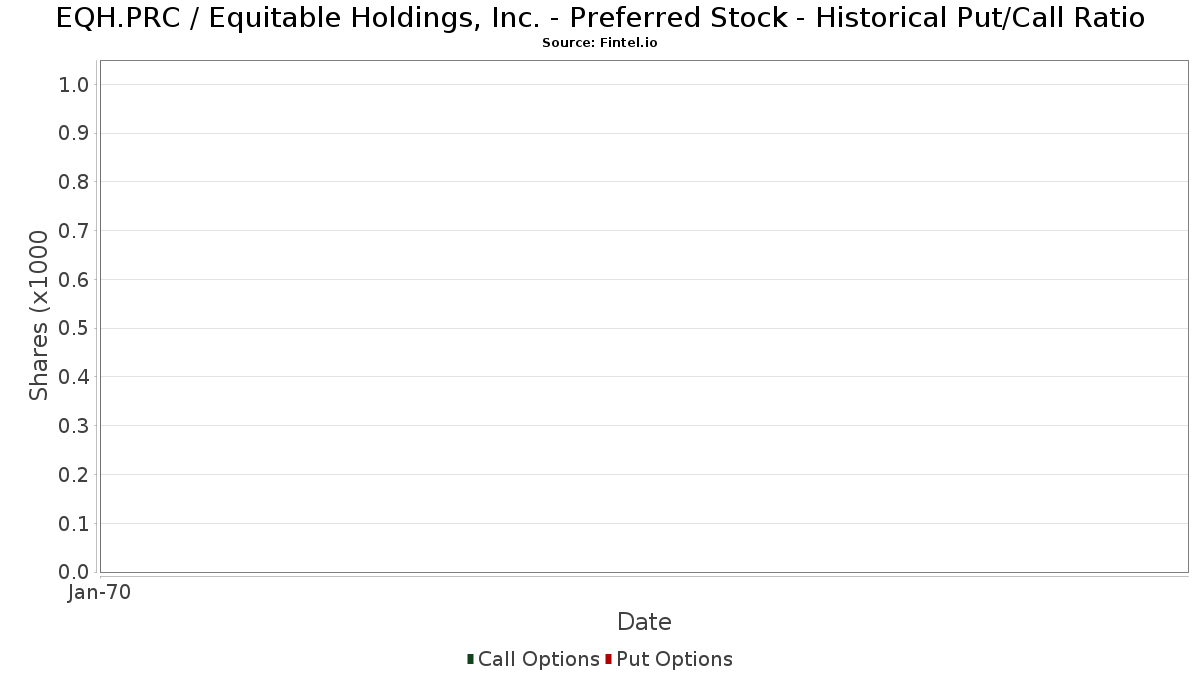Click the 0.3 y-axis label
The image size is (1200, 675).
pyautogui.click(x=74, y=426)
